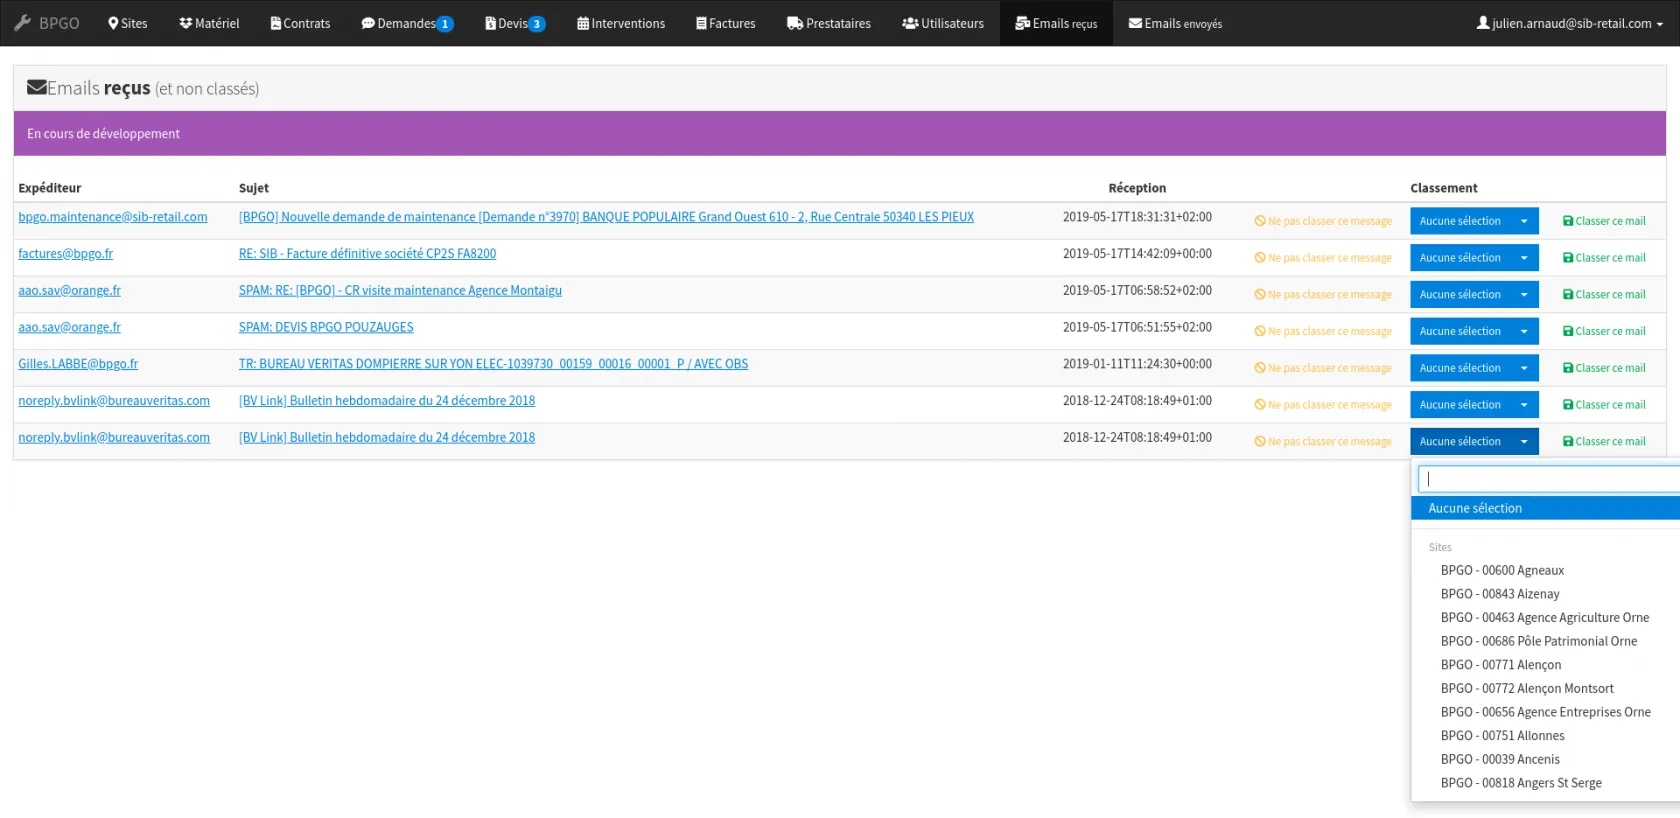This screenshot has height=818, width=1680.
Task: Open Matériel via the boxes icon
Action: click(185, 23)
